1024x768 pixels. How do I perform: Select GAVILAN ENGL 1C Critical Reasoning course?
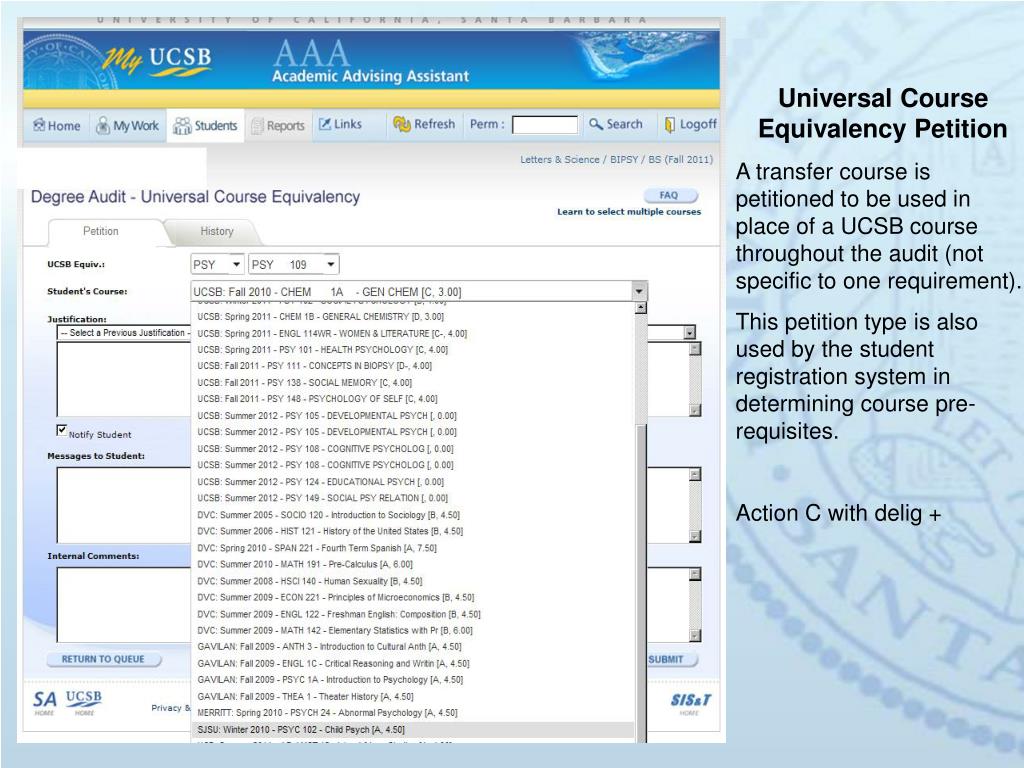tap(413, 664)
